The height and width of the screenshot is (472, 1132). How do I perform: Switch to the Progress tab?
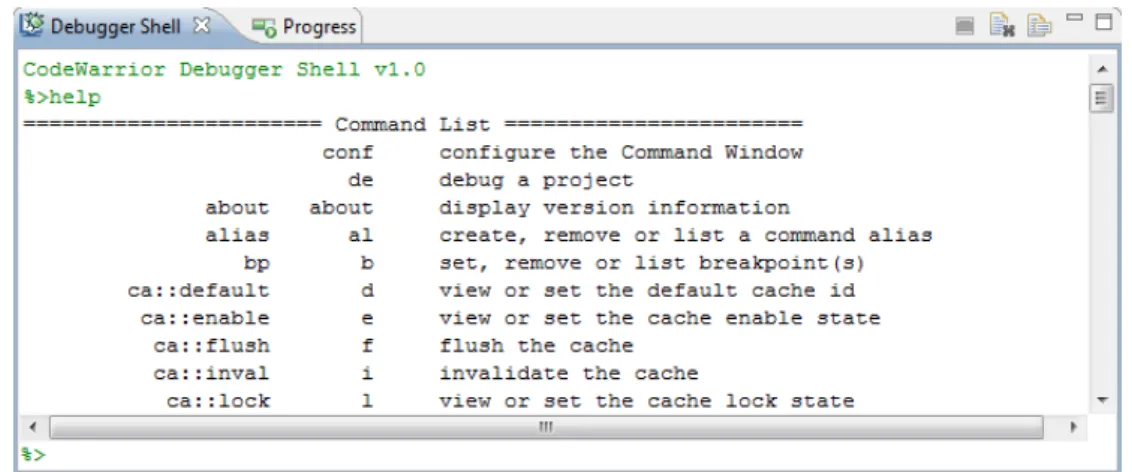coord(304,27)
